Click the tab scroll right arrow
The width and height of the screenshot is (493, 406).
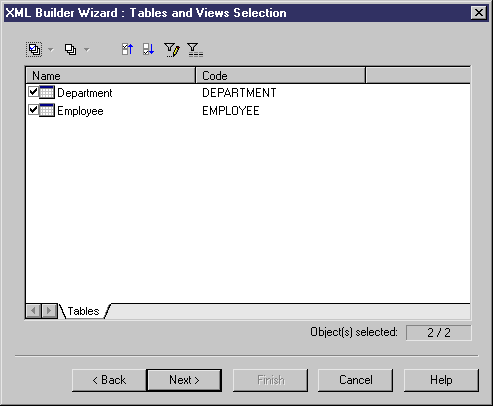[x=49, y=311]
